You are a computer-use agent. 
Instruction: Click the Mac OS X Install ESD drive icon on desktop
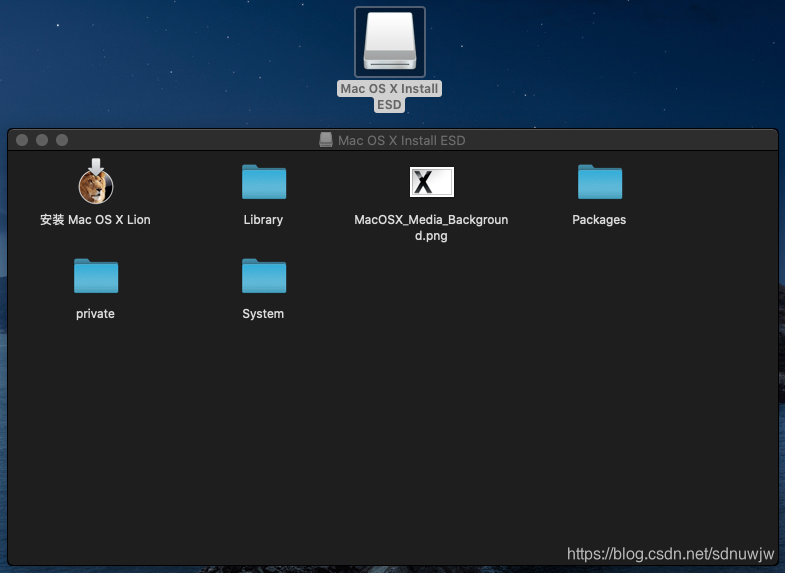[390, 42]
